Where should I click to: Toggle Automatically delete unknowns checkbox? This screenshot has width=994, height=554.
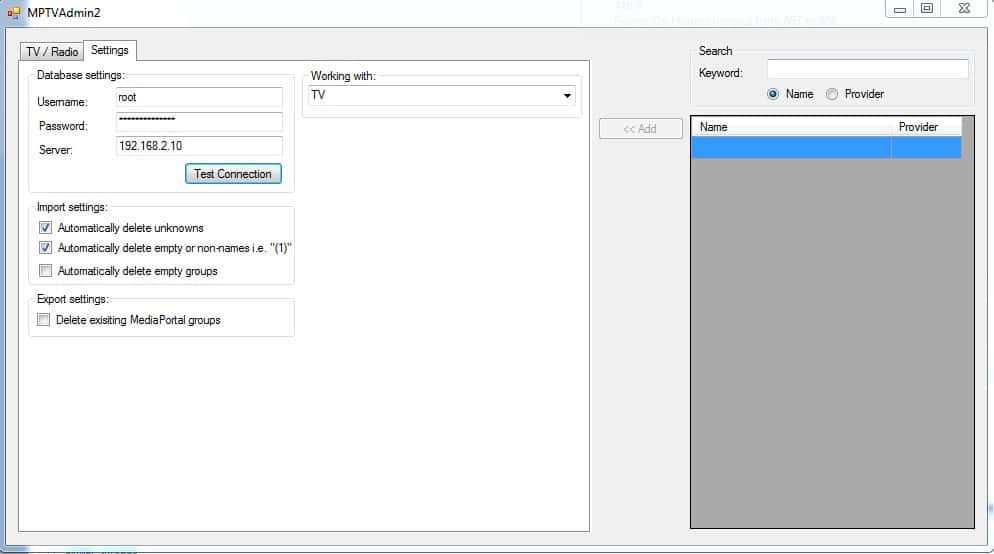click(45, 228)
